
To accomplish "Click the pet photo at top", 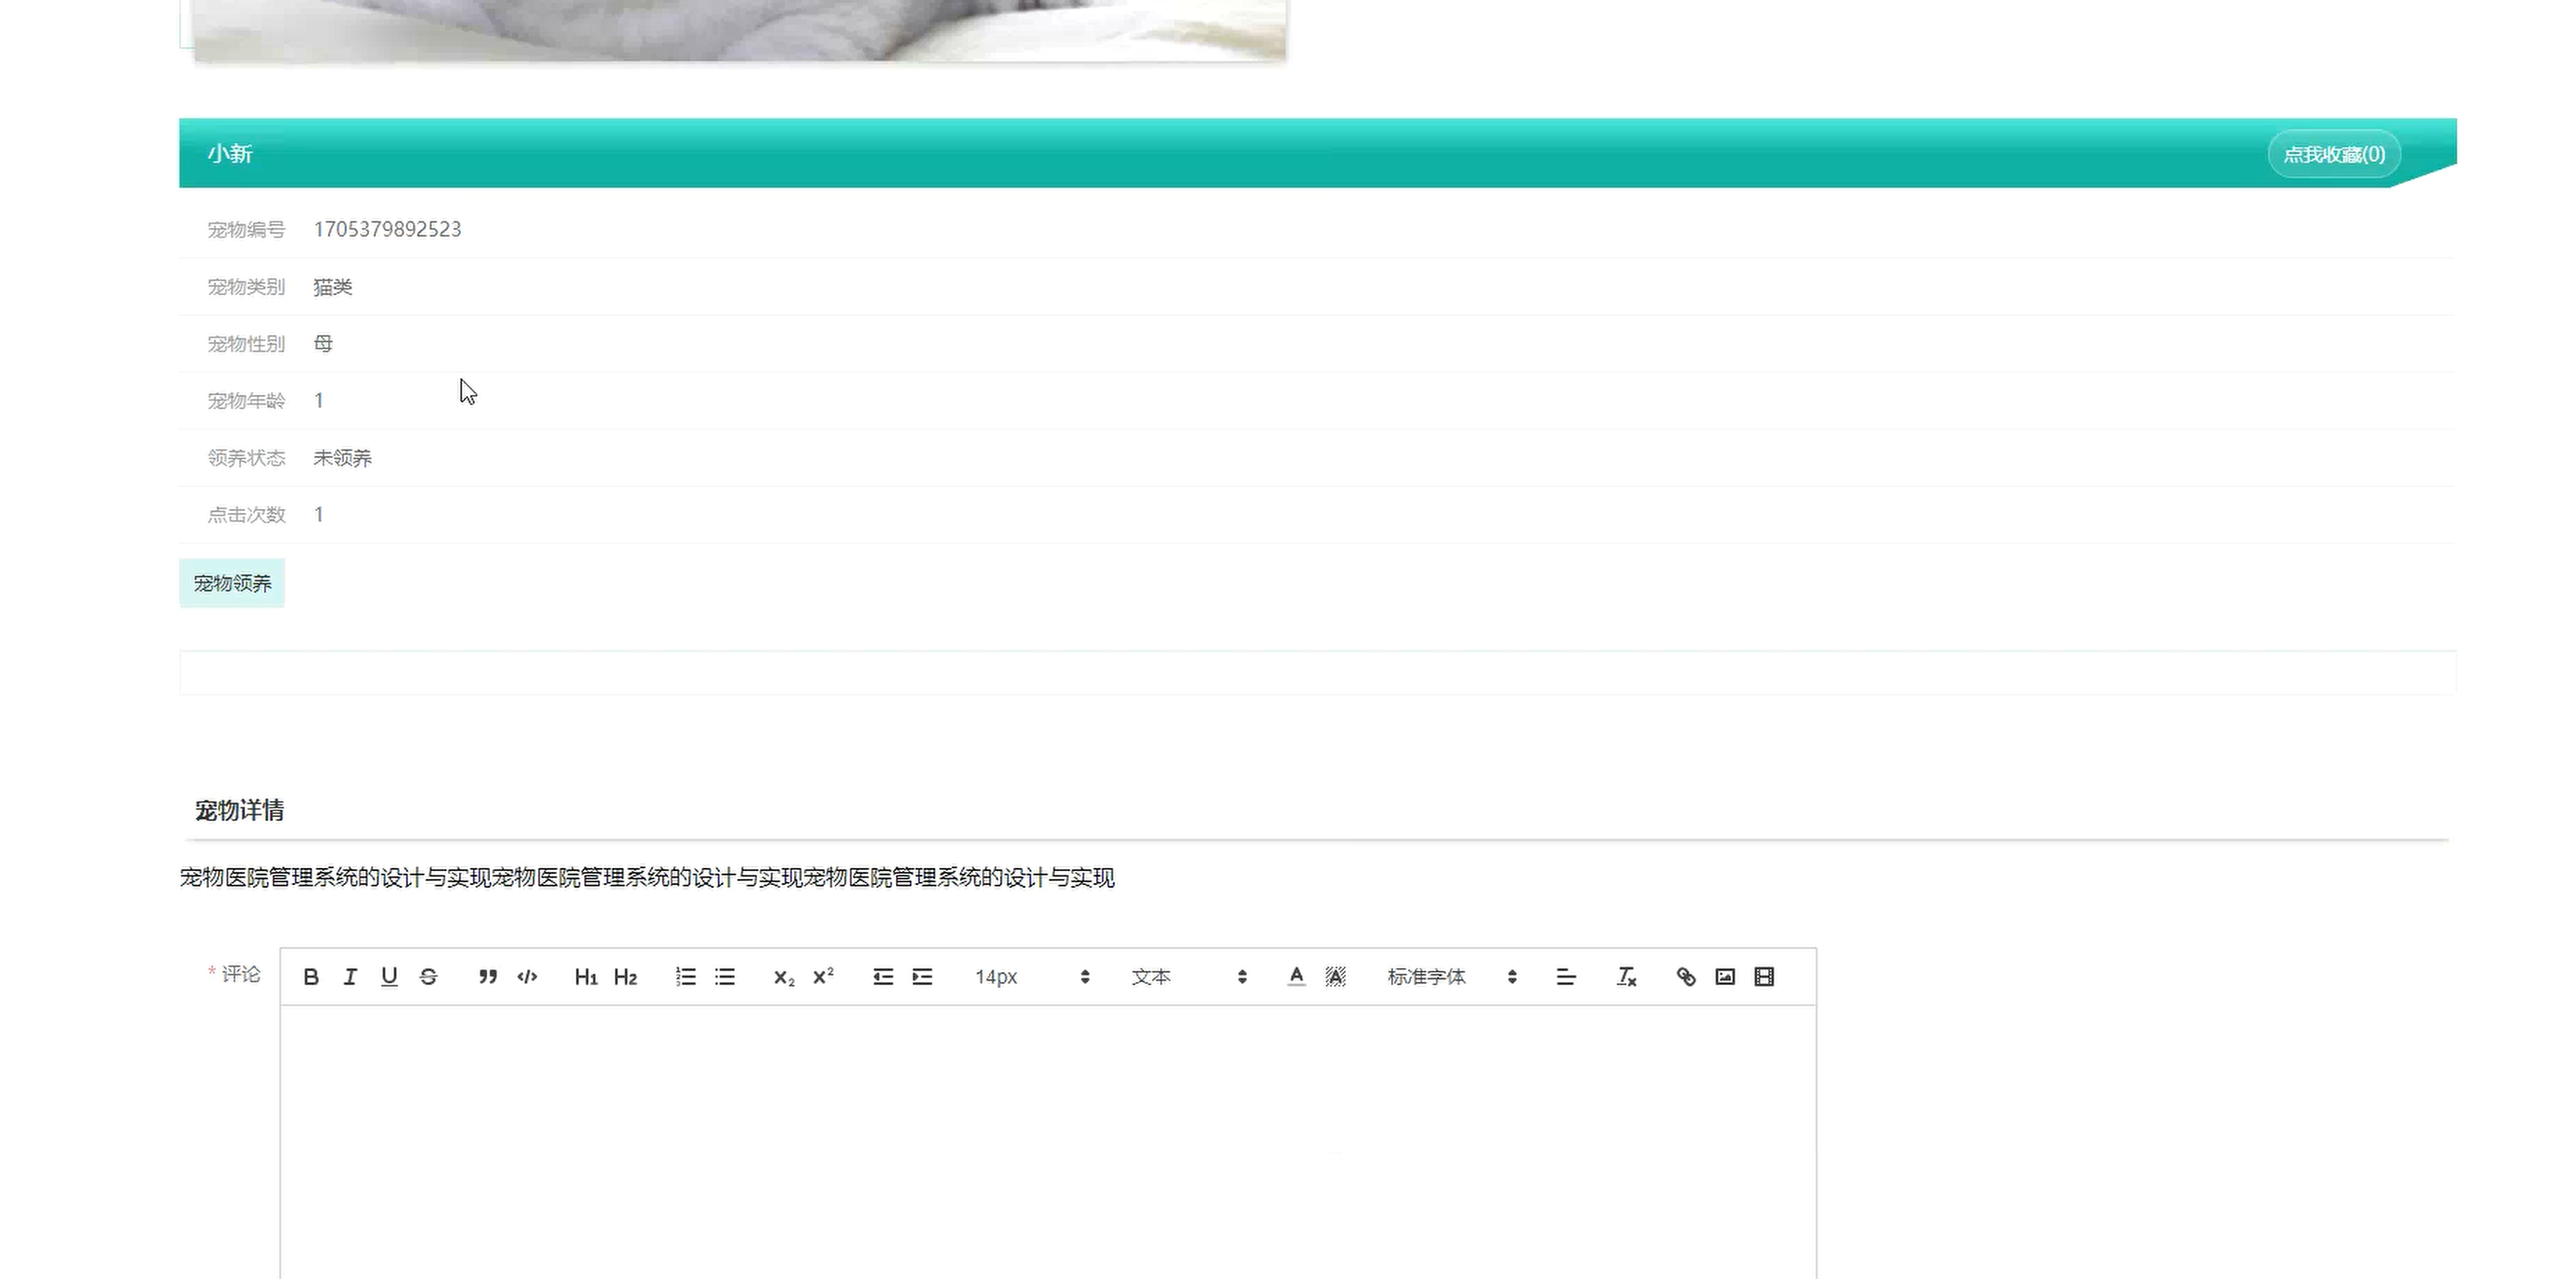I will click(x=739, y=30).
